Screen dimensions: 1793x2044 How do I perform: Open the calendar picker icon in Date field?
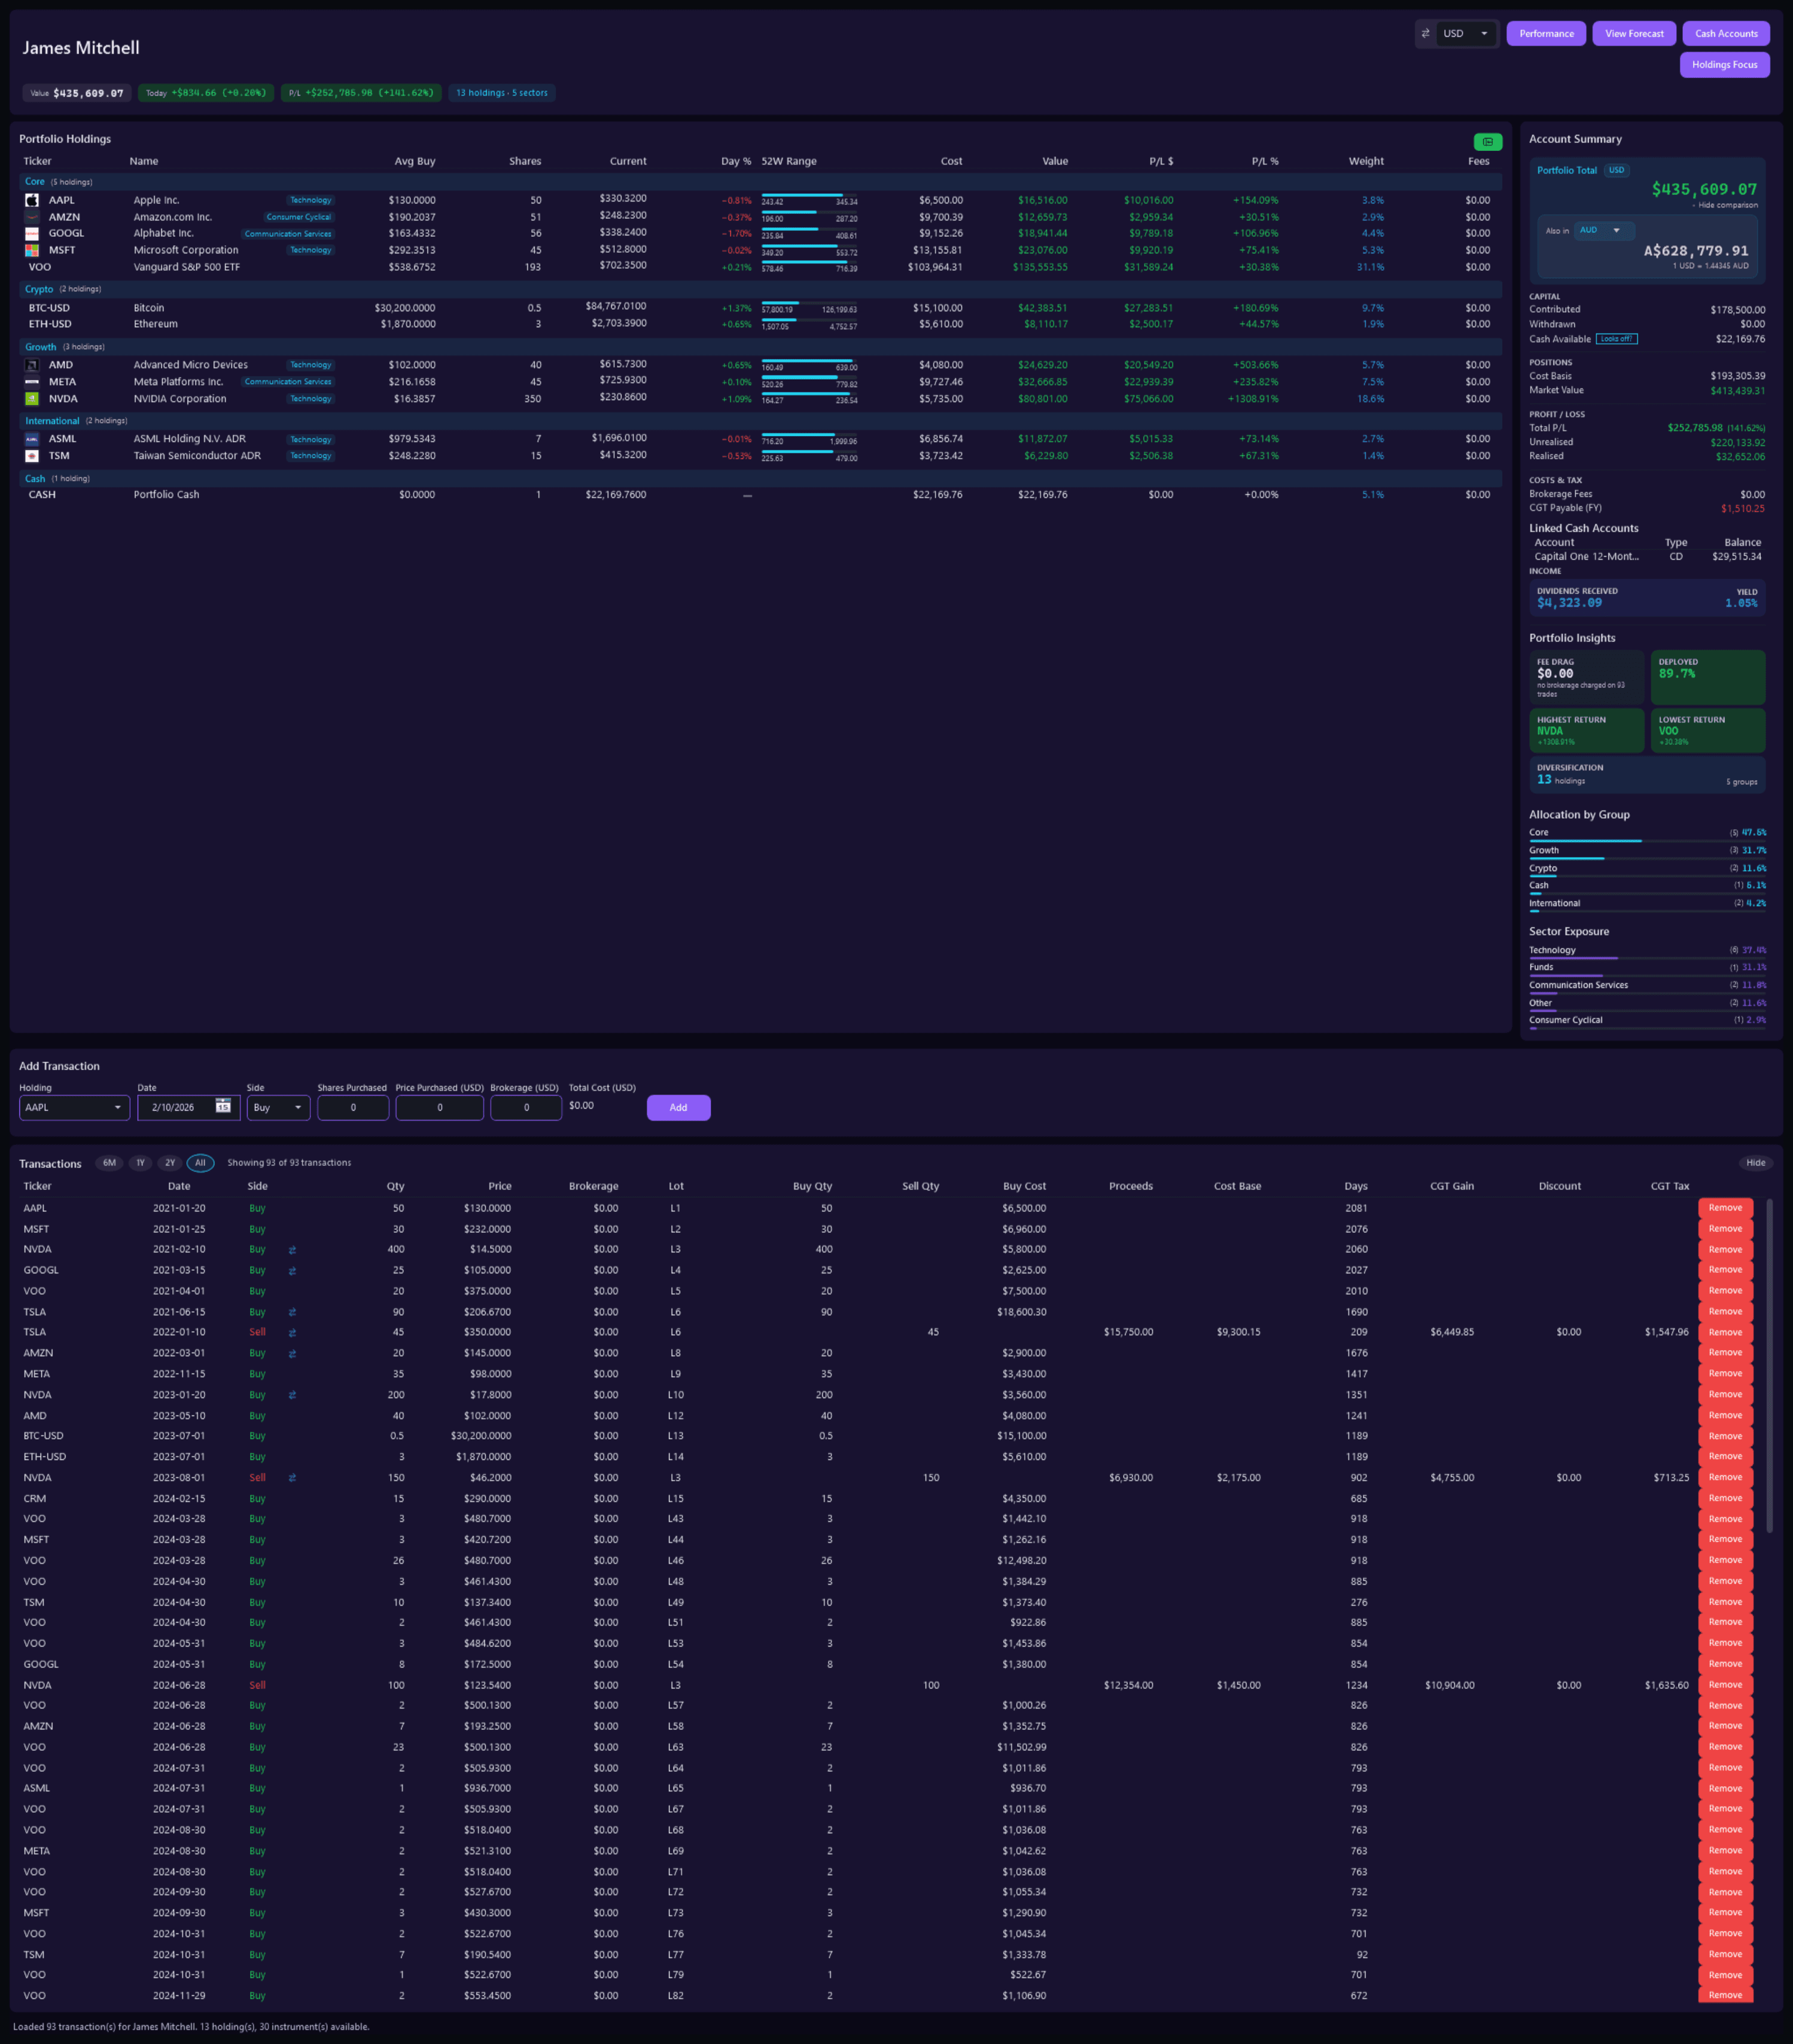point(223,1106)
